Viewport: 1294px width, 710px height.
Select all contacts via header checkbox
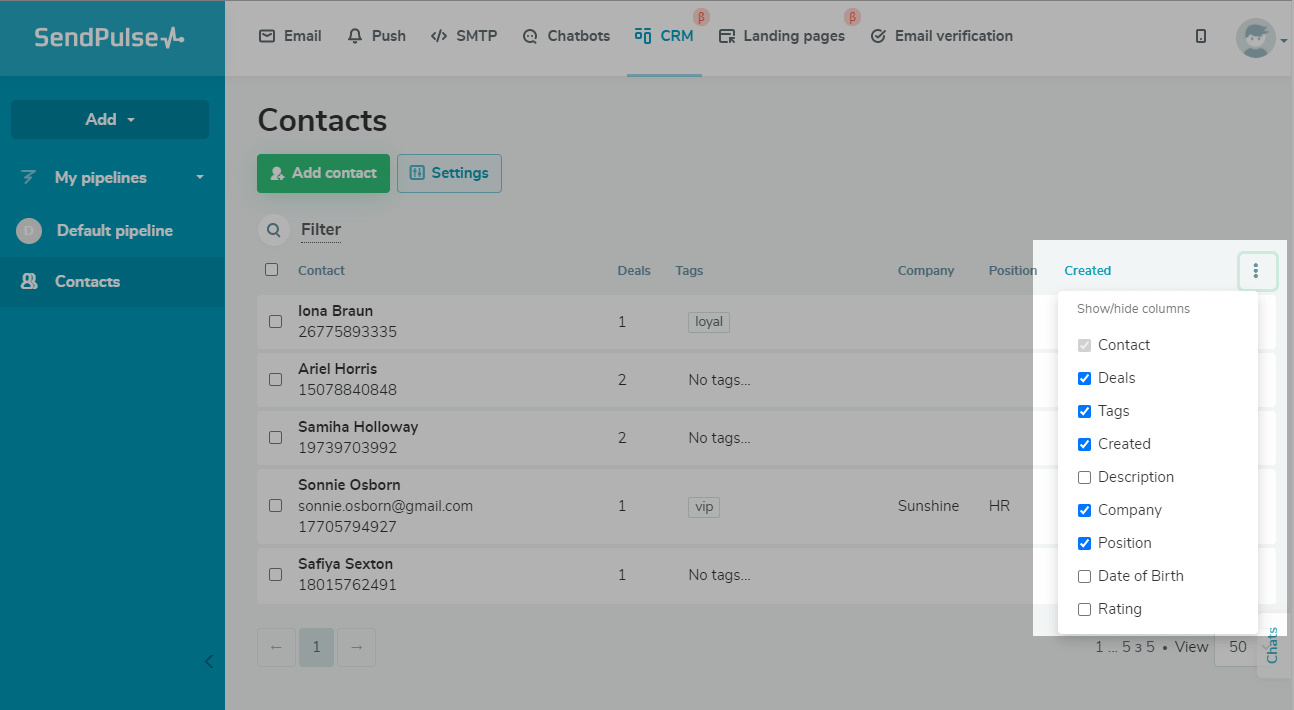pyautogui.click(x=272, y=269)
